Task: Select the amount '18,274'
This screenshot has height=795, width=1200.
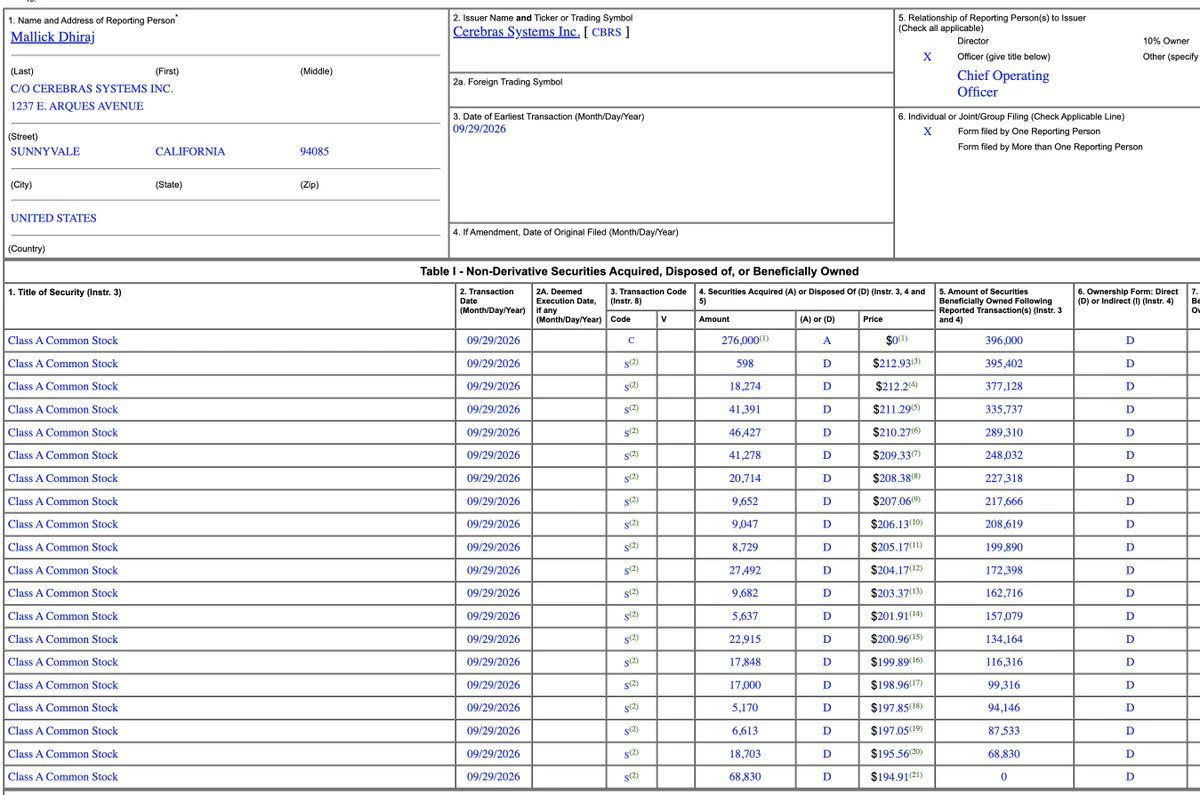Action: pyautogui.click(x=743, y=386)
